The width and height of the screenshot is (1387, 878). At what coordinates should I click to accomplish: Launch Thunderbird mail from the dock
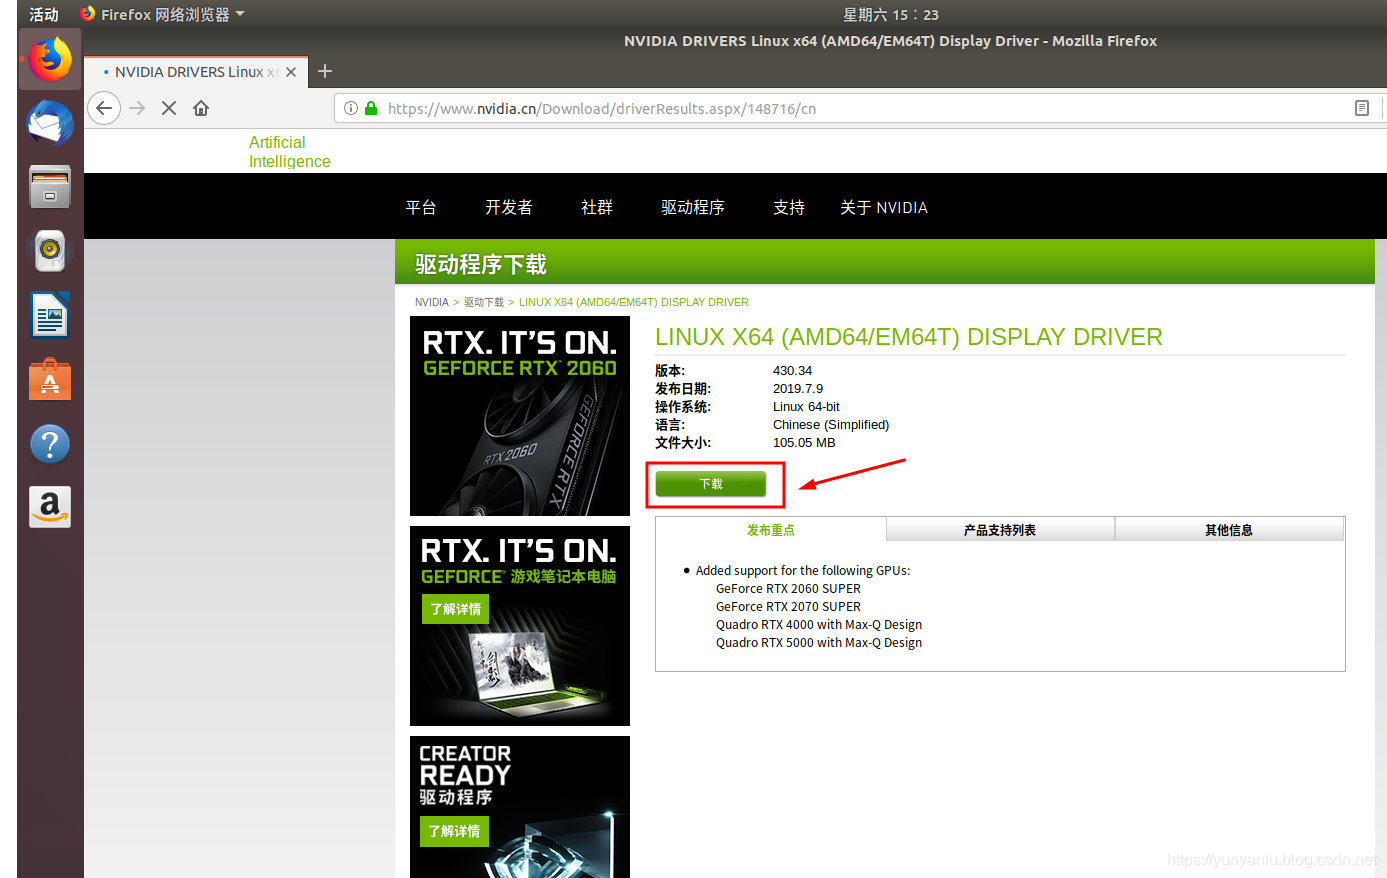coord(50,124)
